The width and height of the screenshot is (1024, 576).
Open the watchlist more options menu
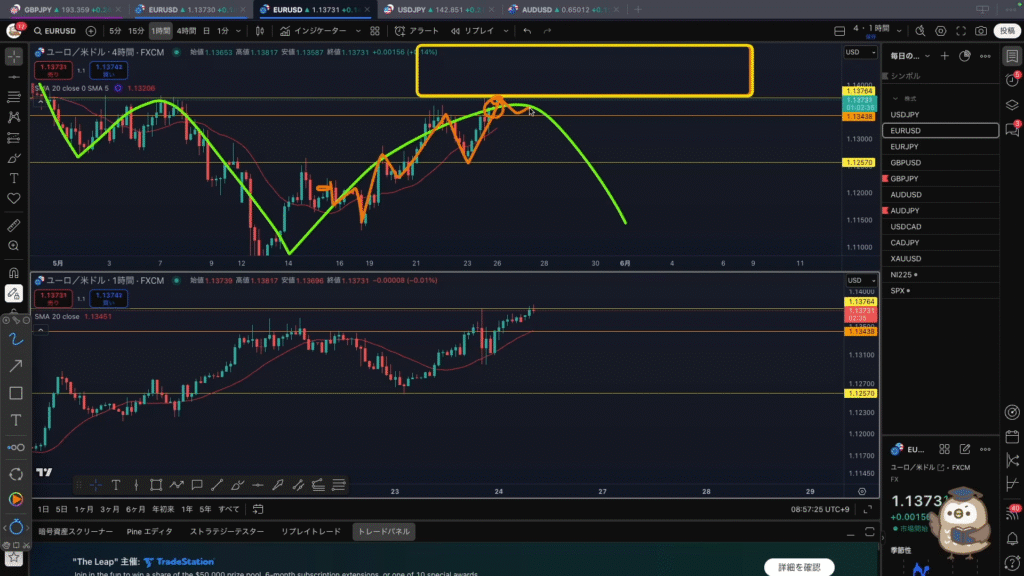985,56
